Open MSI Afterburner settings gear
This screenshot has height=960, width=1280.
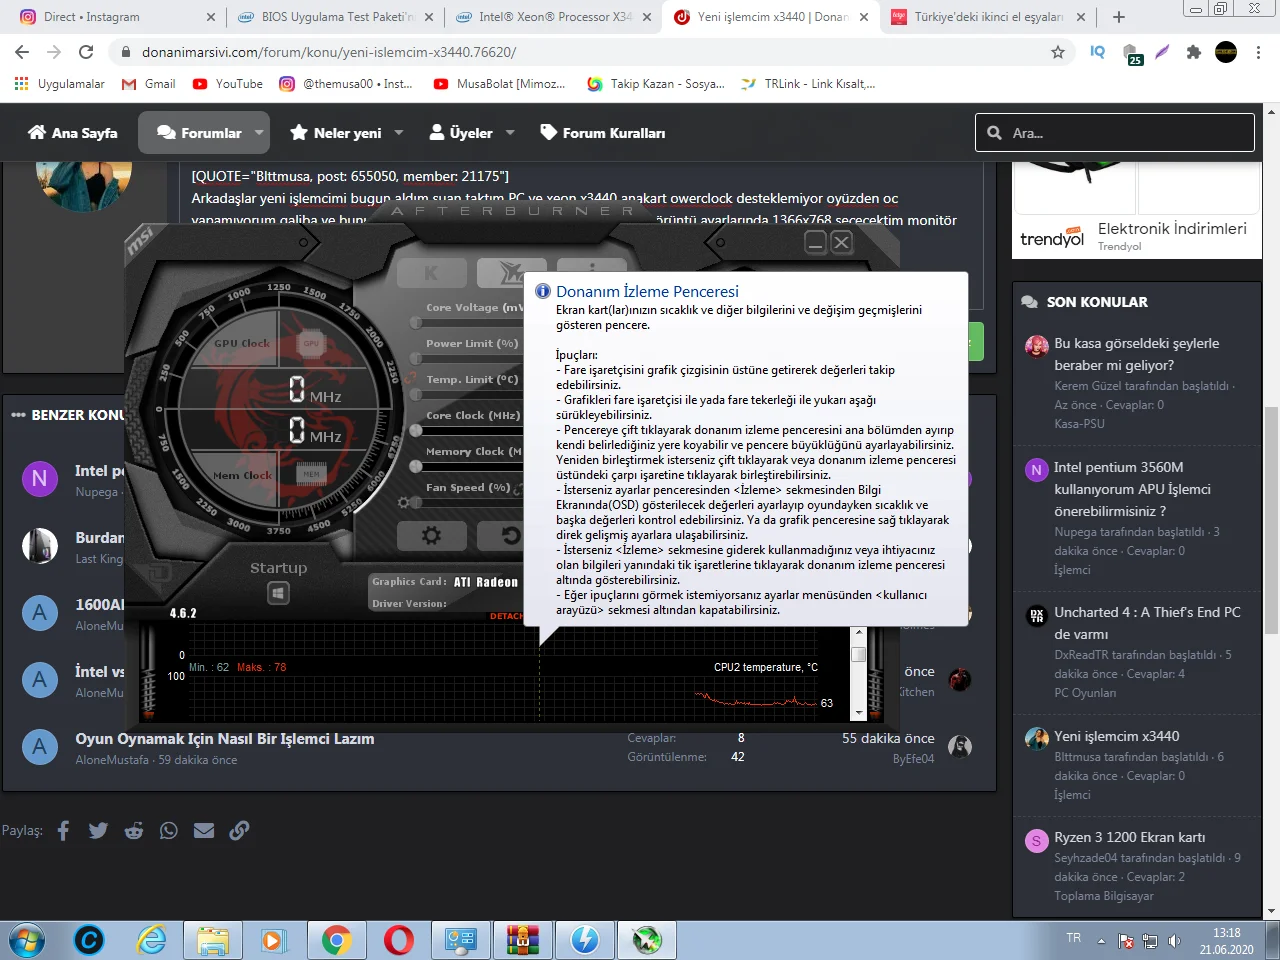[431, 535]
